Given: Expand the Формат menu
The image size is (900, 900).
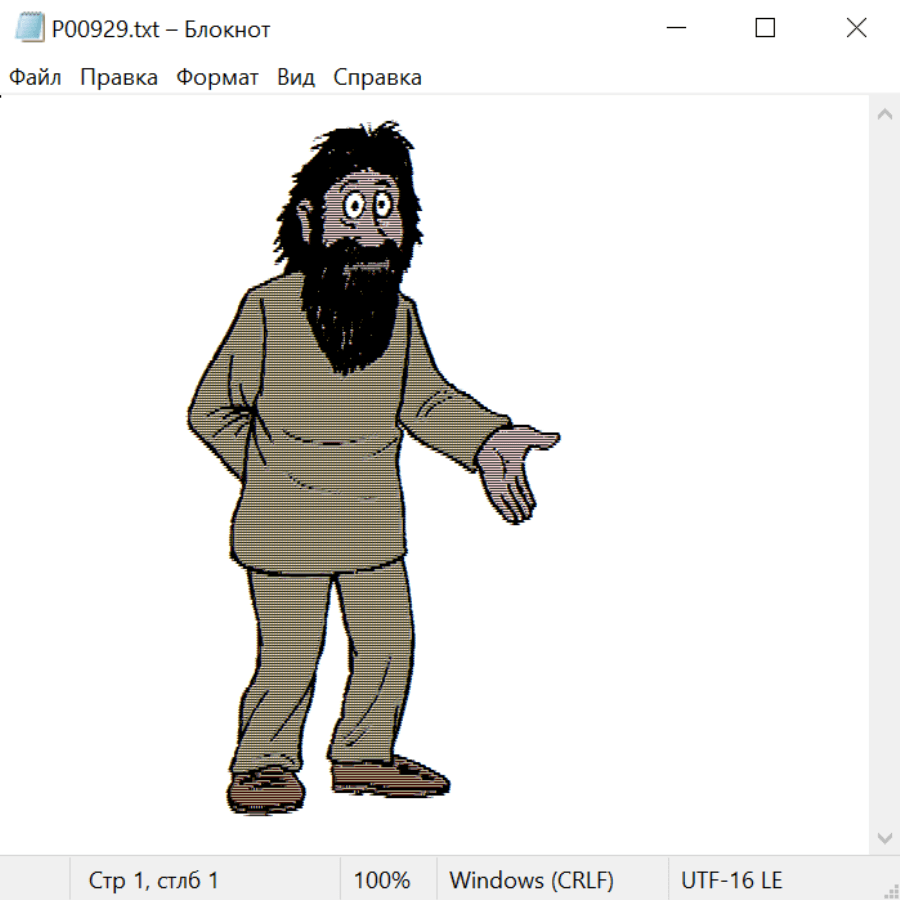Looking at the screenshot, I should coord(217,78).
